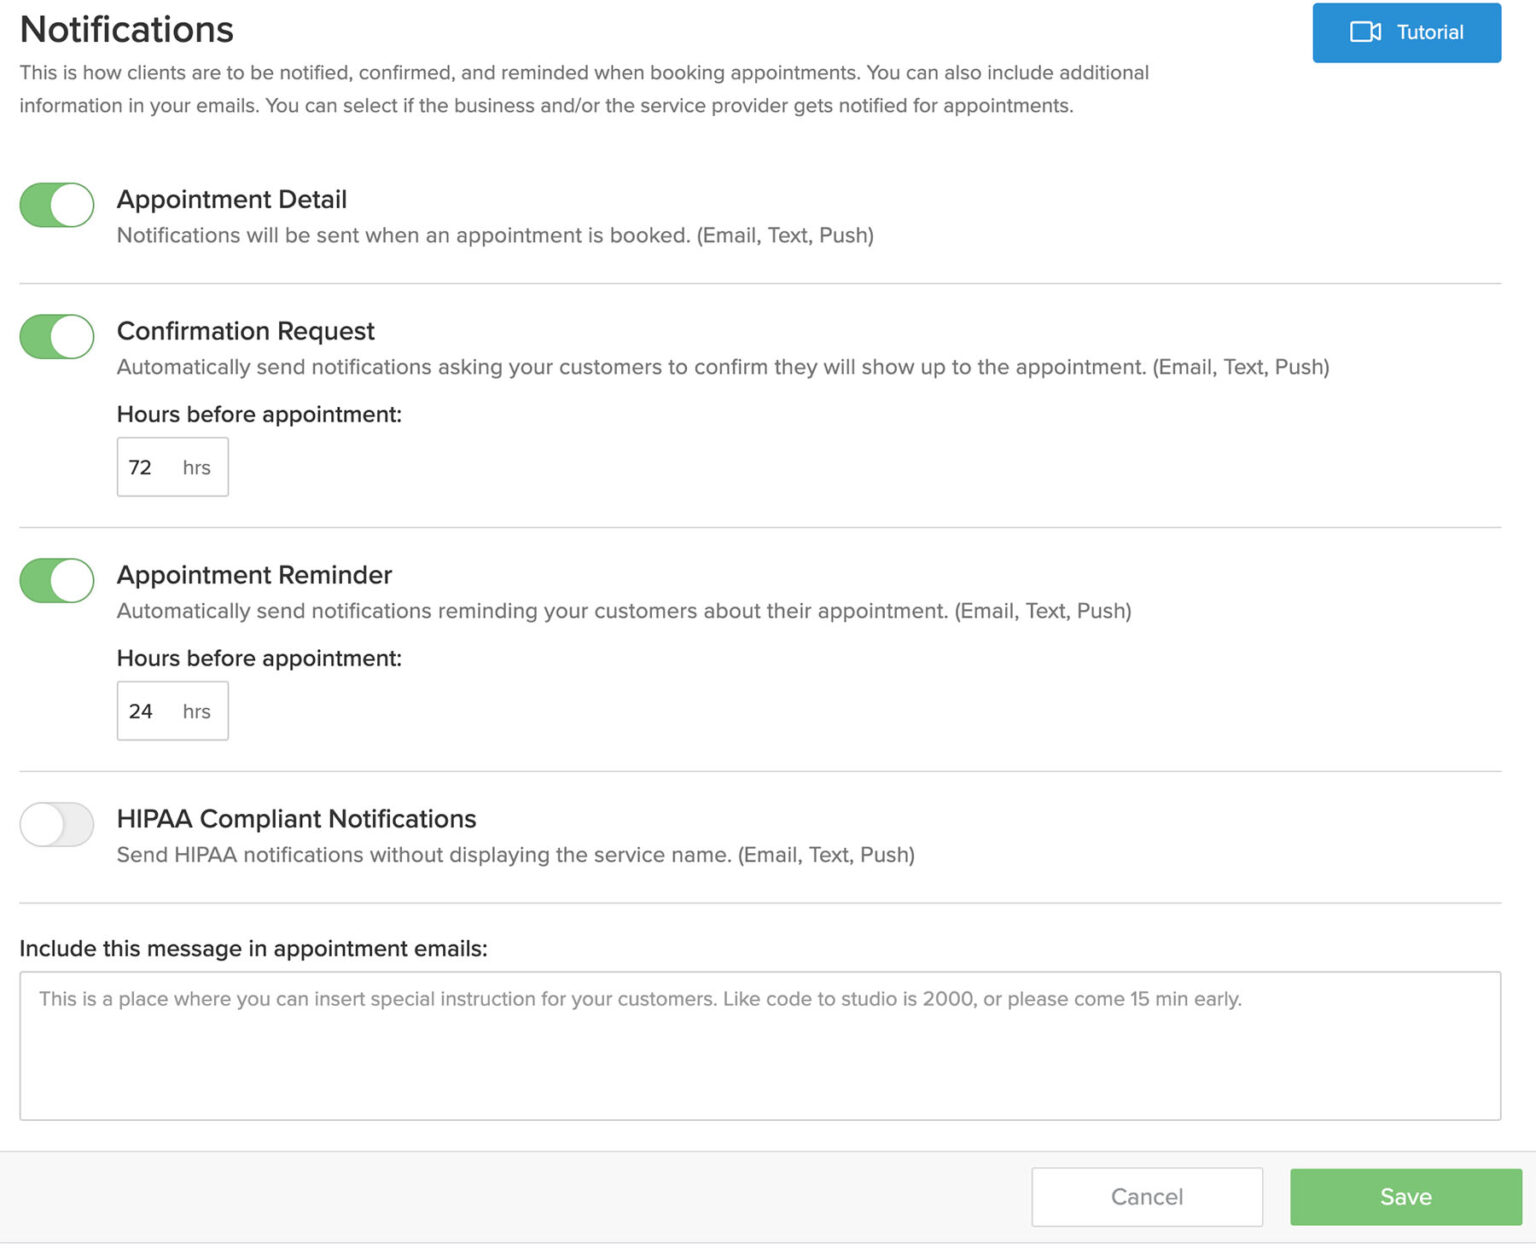
Task: Click 'Include this message in appointment emails' label
Action: pos(253,948)
